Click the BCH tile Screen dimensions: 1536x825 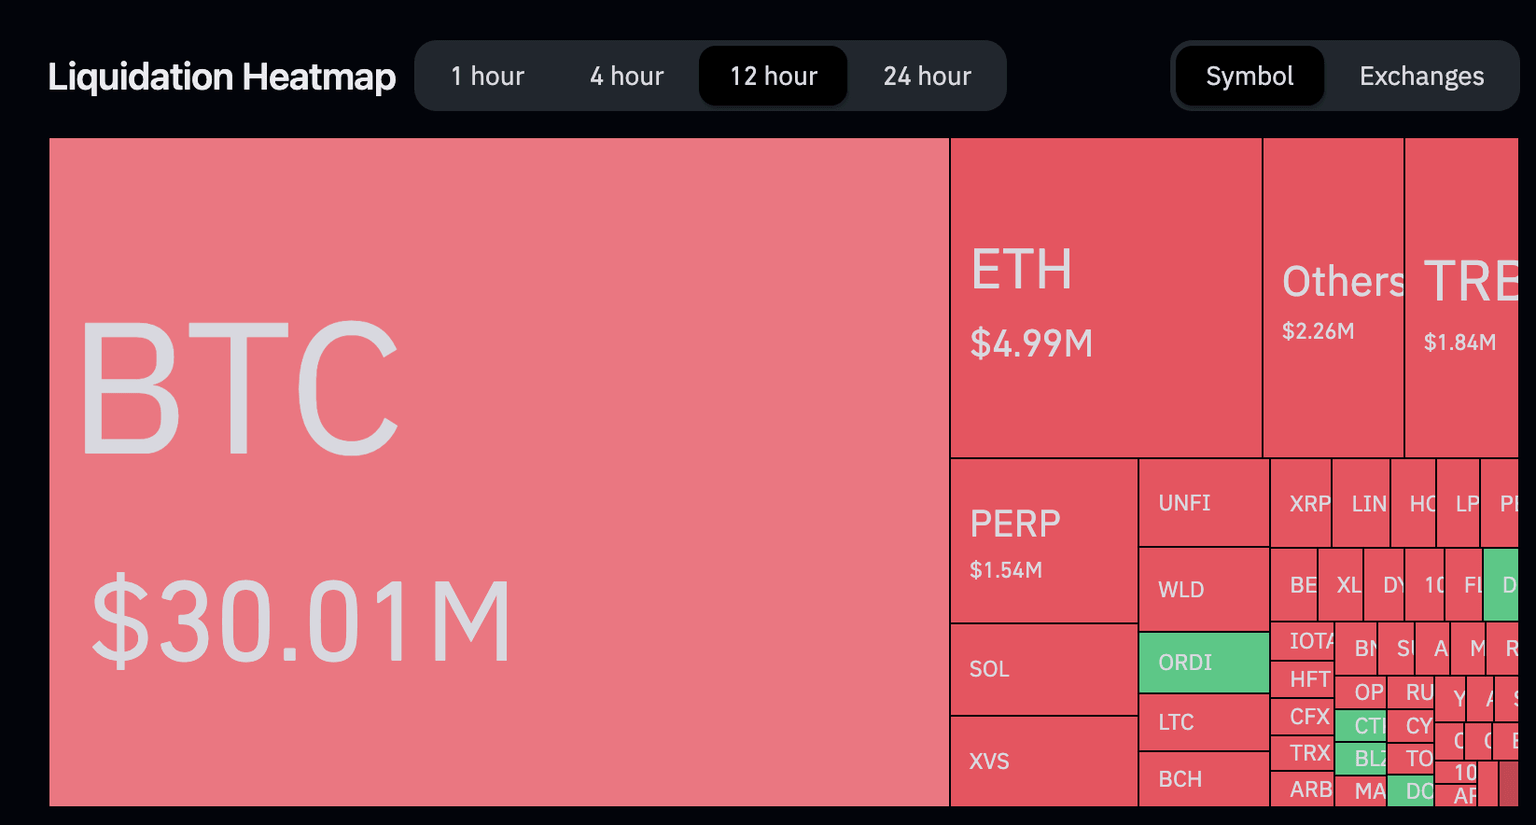pos(1203,779)
